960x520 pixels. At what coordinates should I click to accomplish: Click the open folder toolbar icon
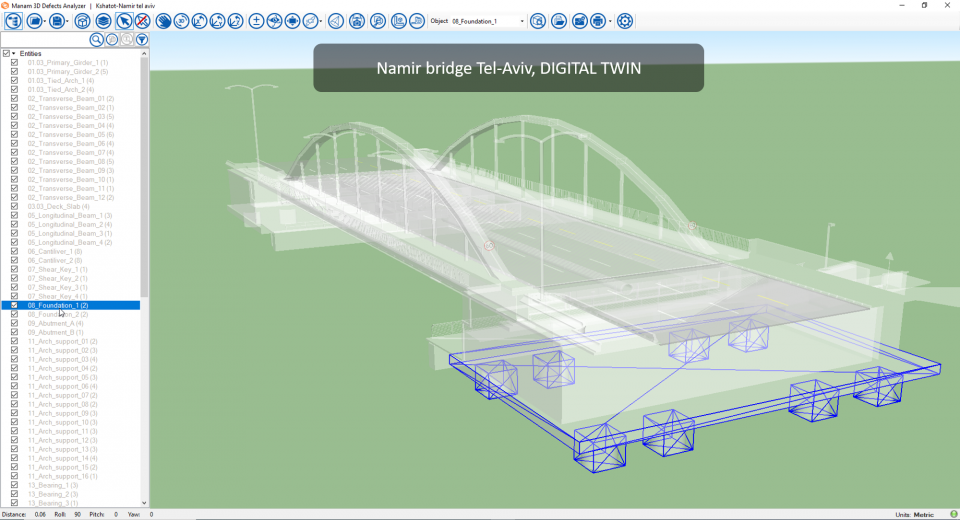(34, 21)
